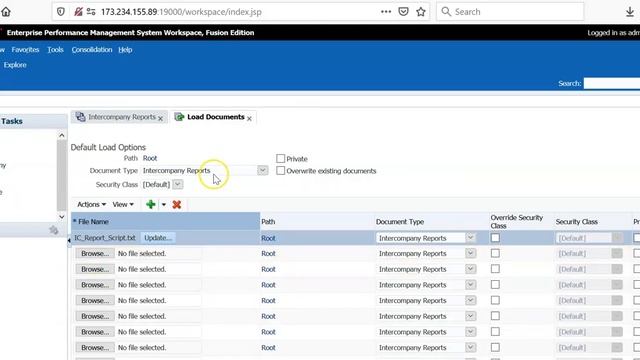This screenshot has width=640, height=360.
Task: Check Override Security Class in first Browse row
Action: (x=495, y=253)
